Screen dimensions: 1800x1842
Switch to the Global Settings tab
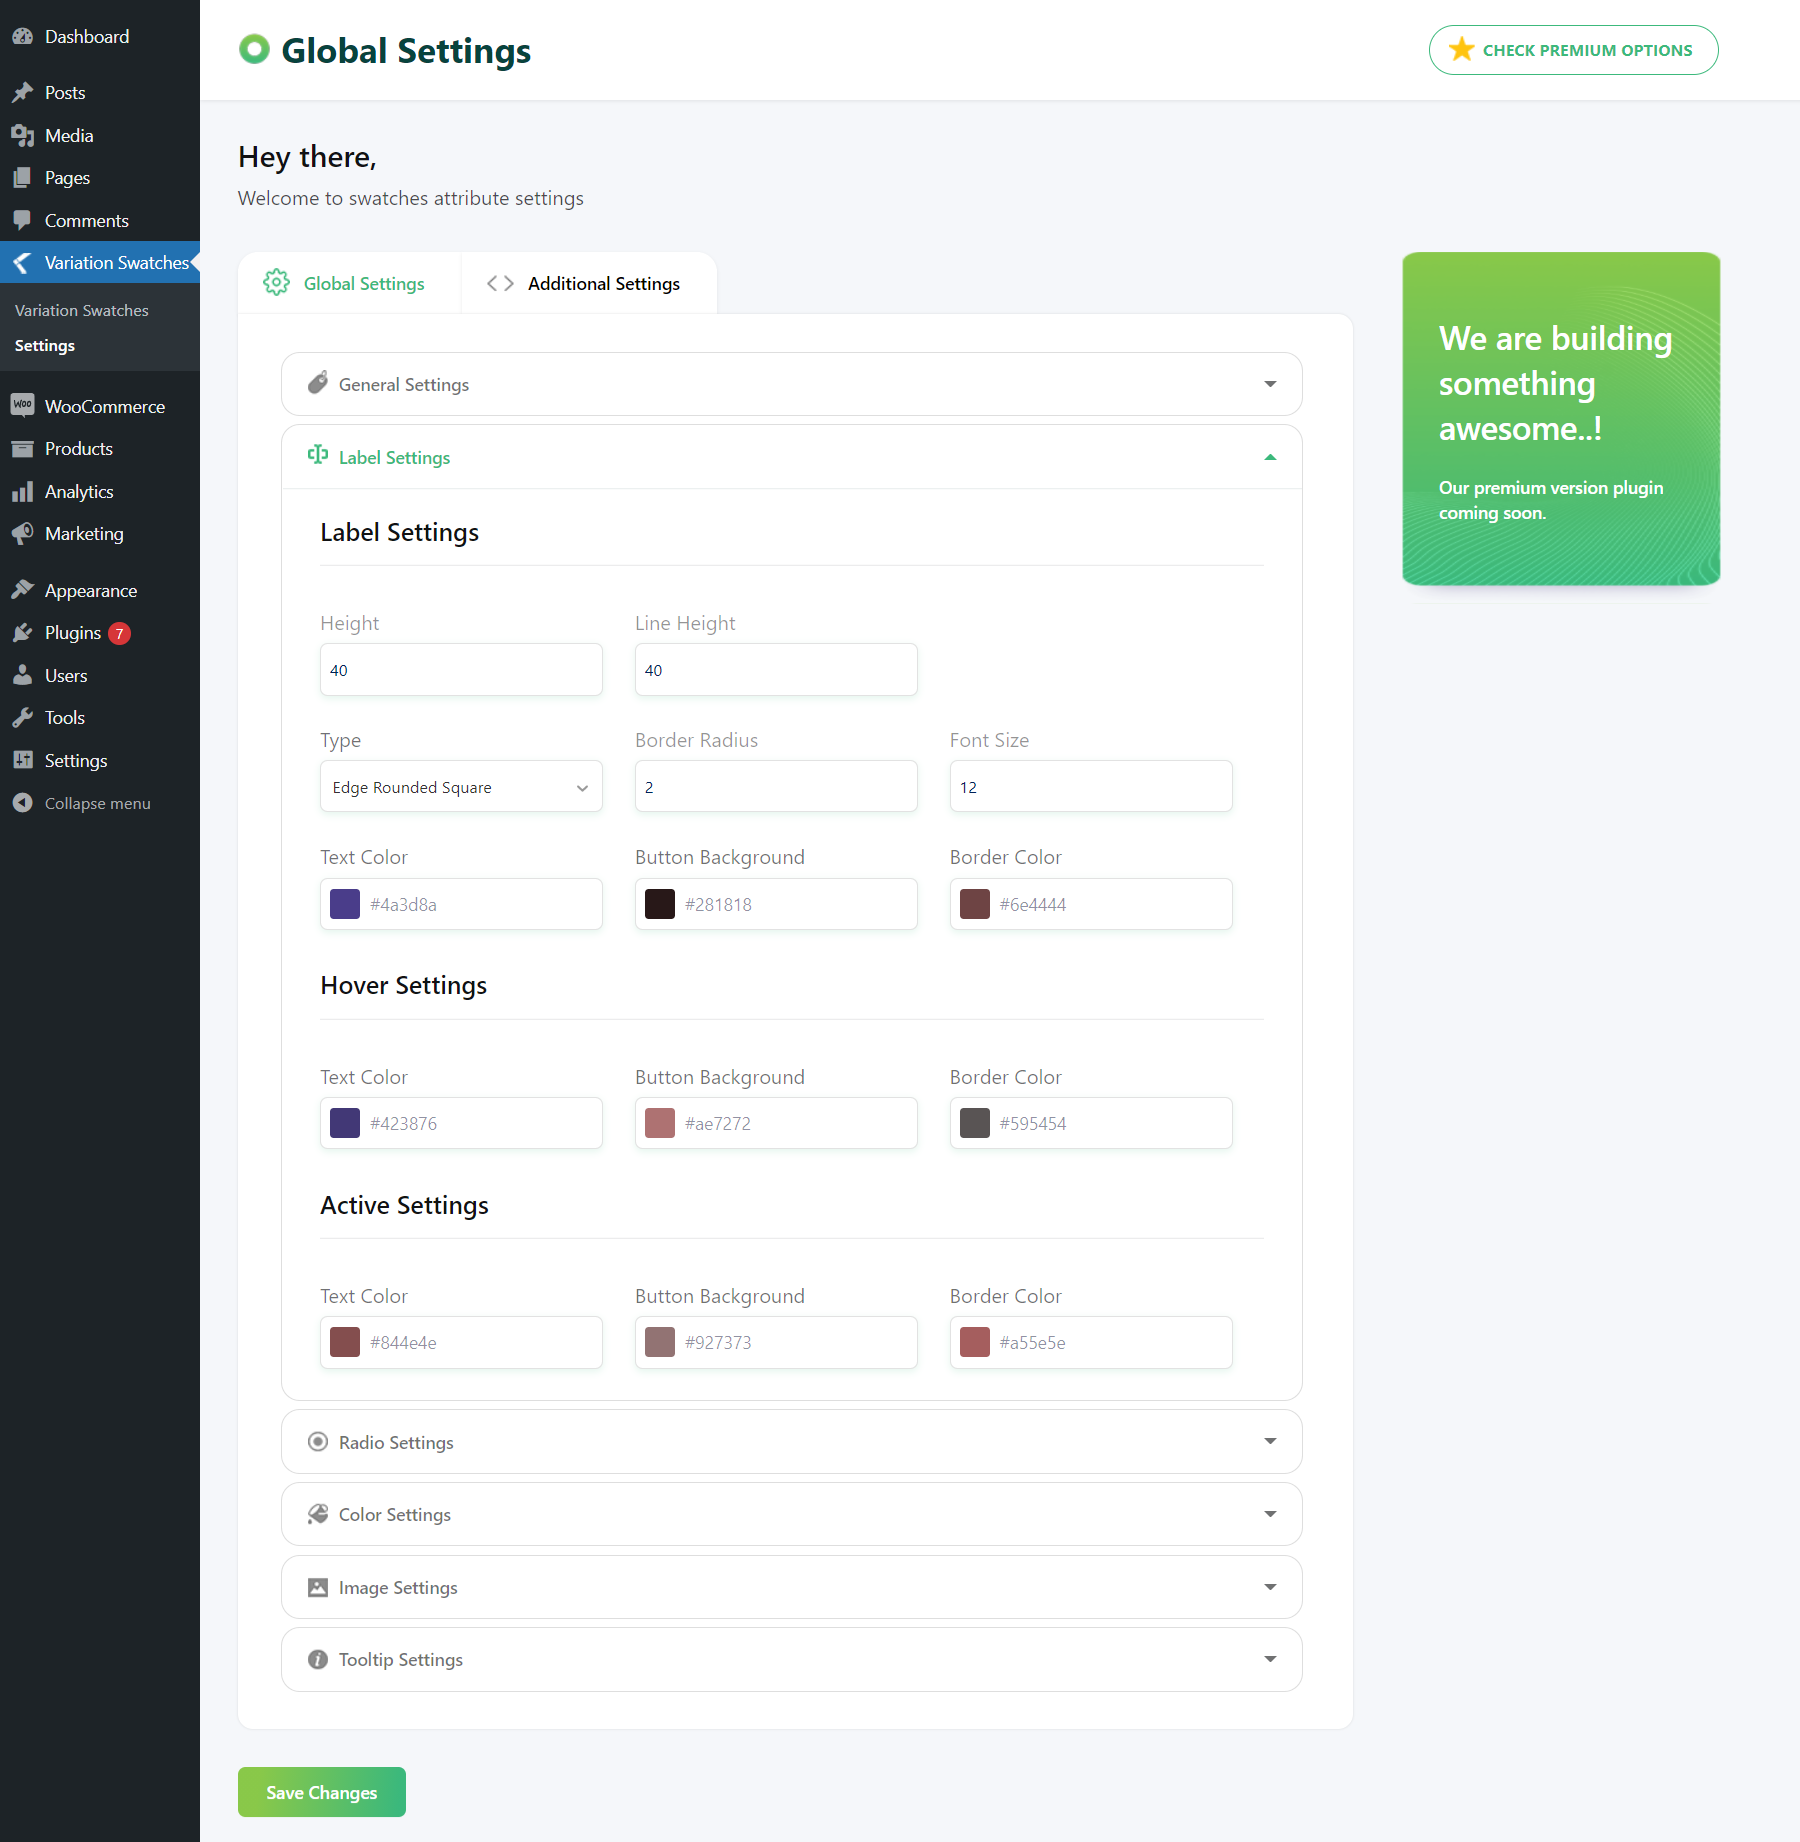pyautogui.click(x=349, y=283)
